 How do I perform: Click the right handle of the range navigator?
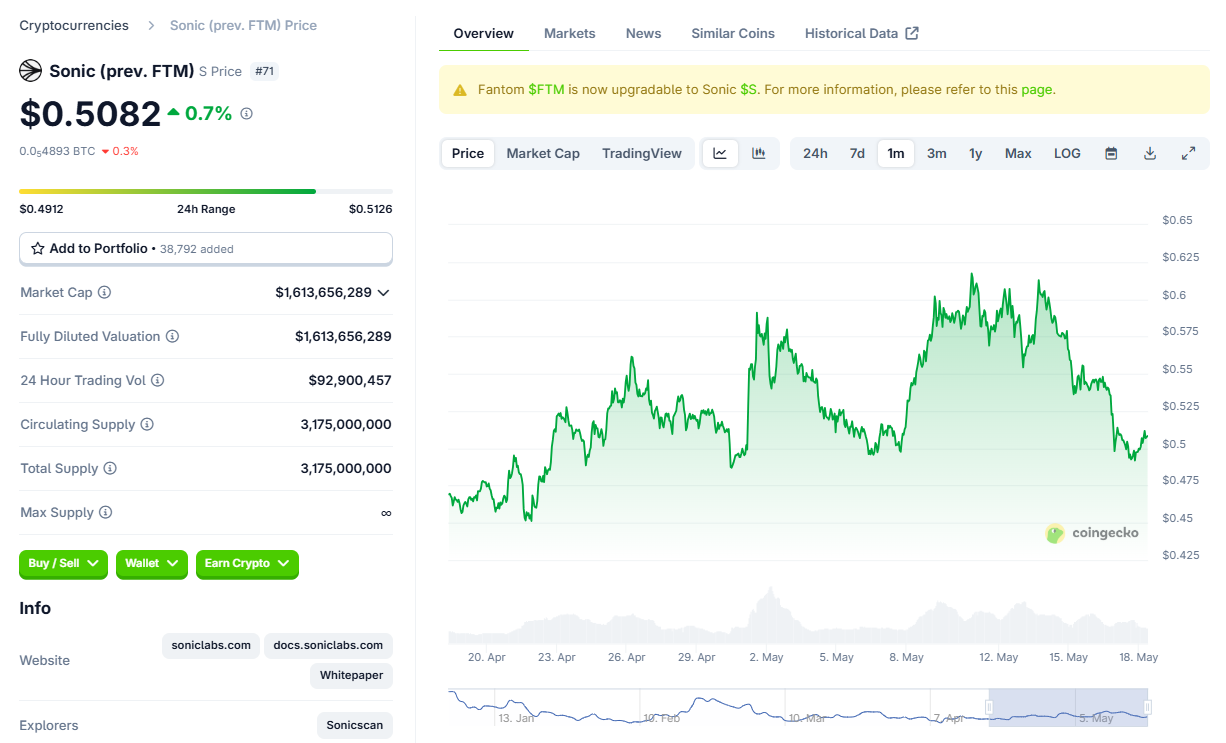(x=1148, y=707)
